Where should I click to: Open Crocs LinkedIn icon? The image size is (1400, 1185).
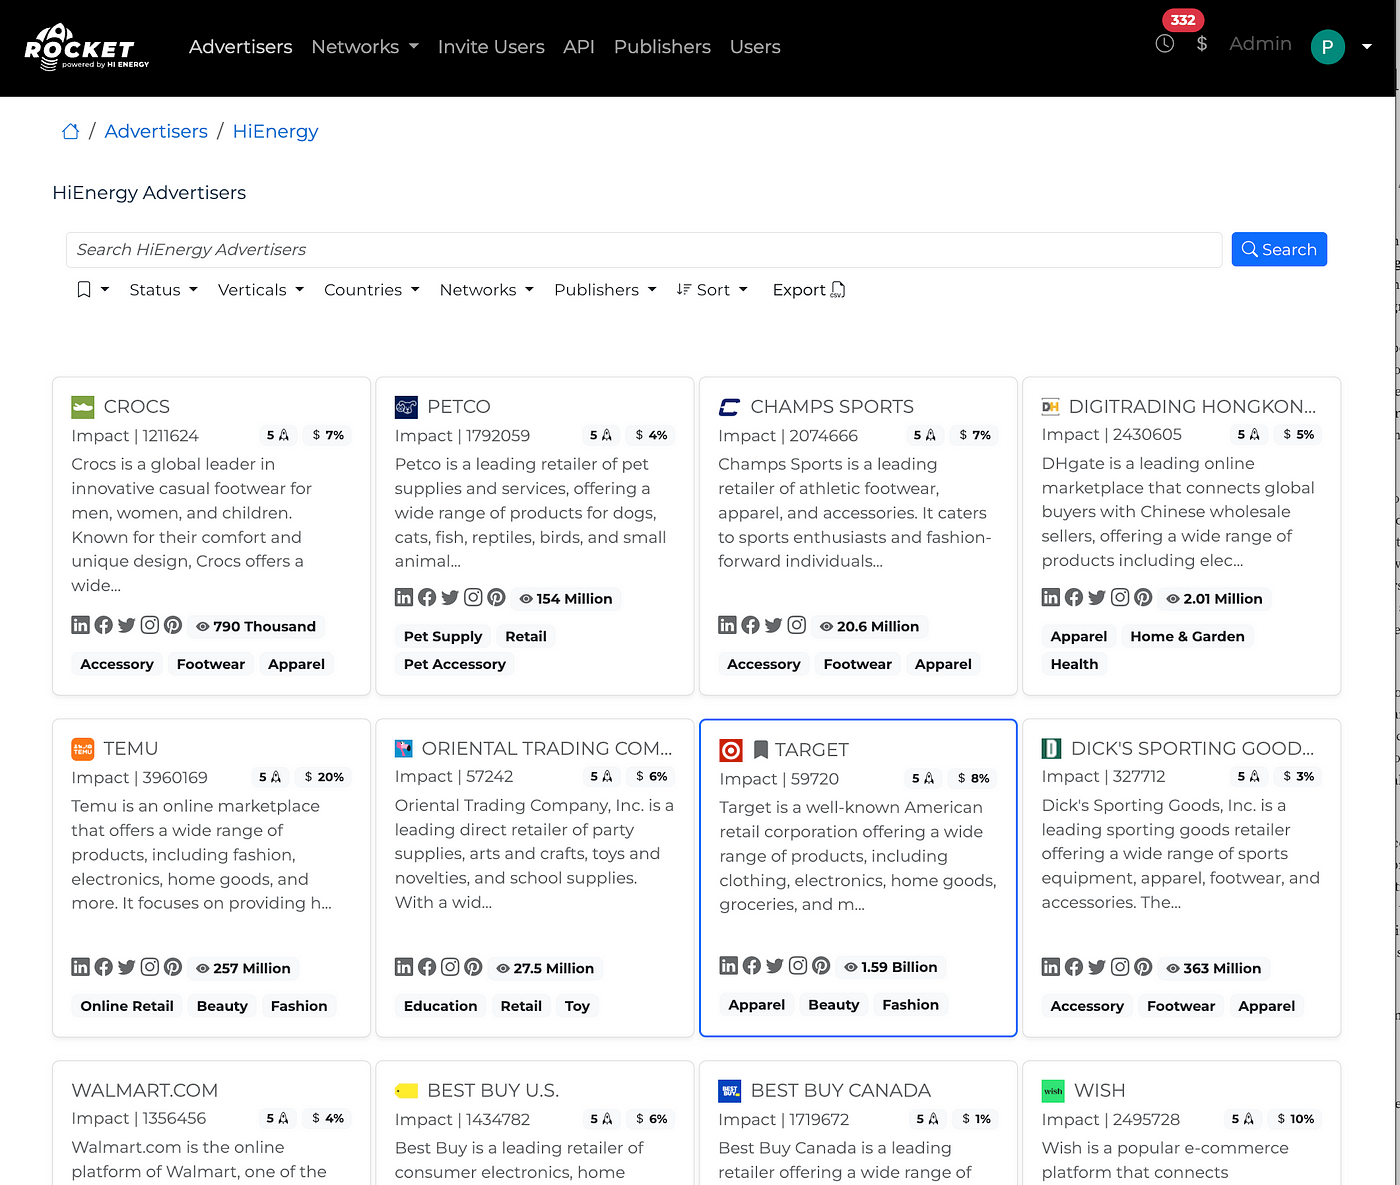(x=81, y=625)
